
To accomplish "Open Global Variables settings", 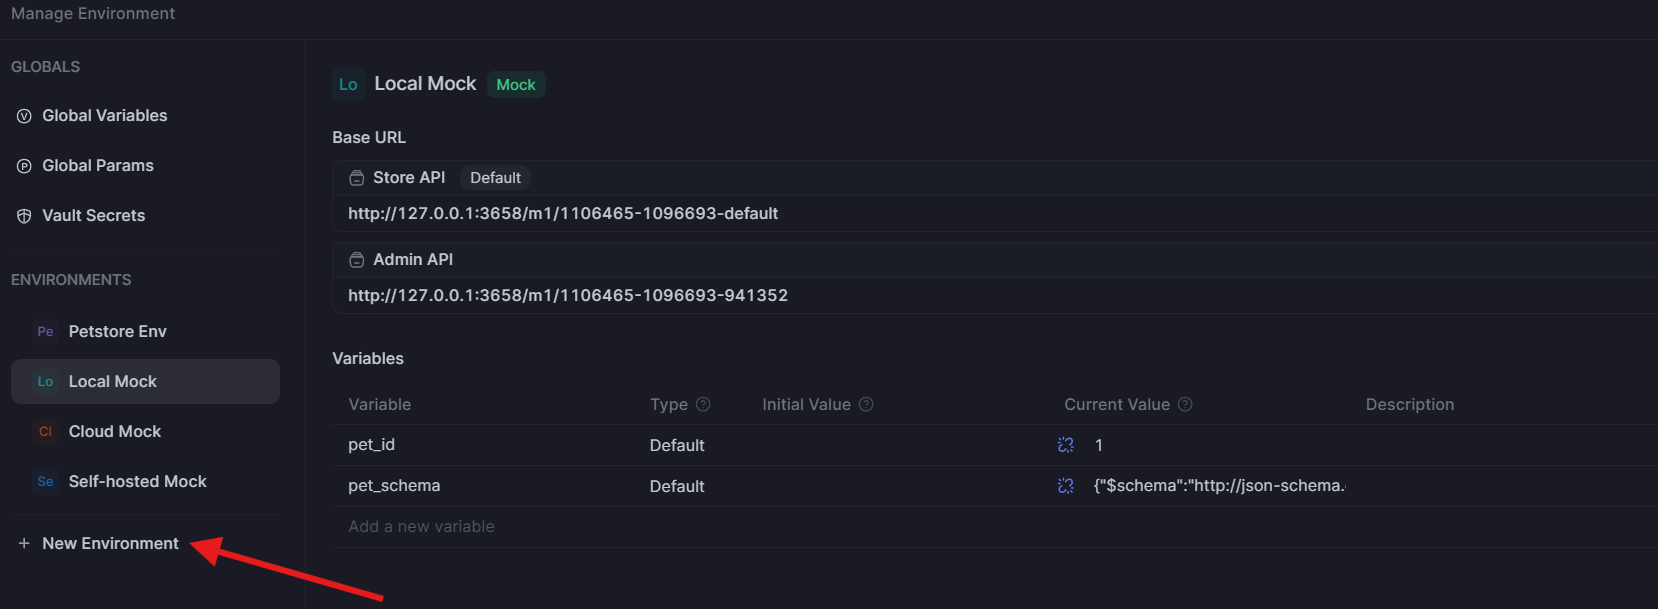I will [x=105, y=116].
